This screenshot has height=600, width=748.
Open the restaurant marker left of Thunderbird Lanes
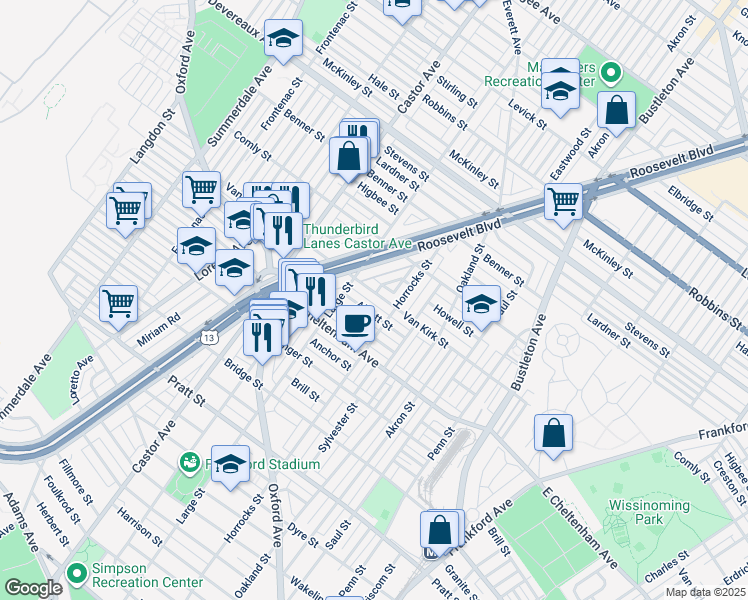click(283, 232)
